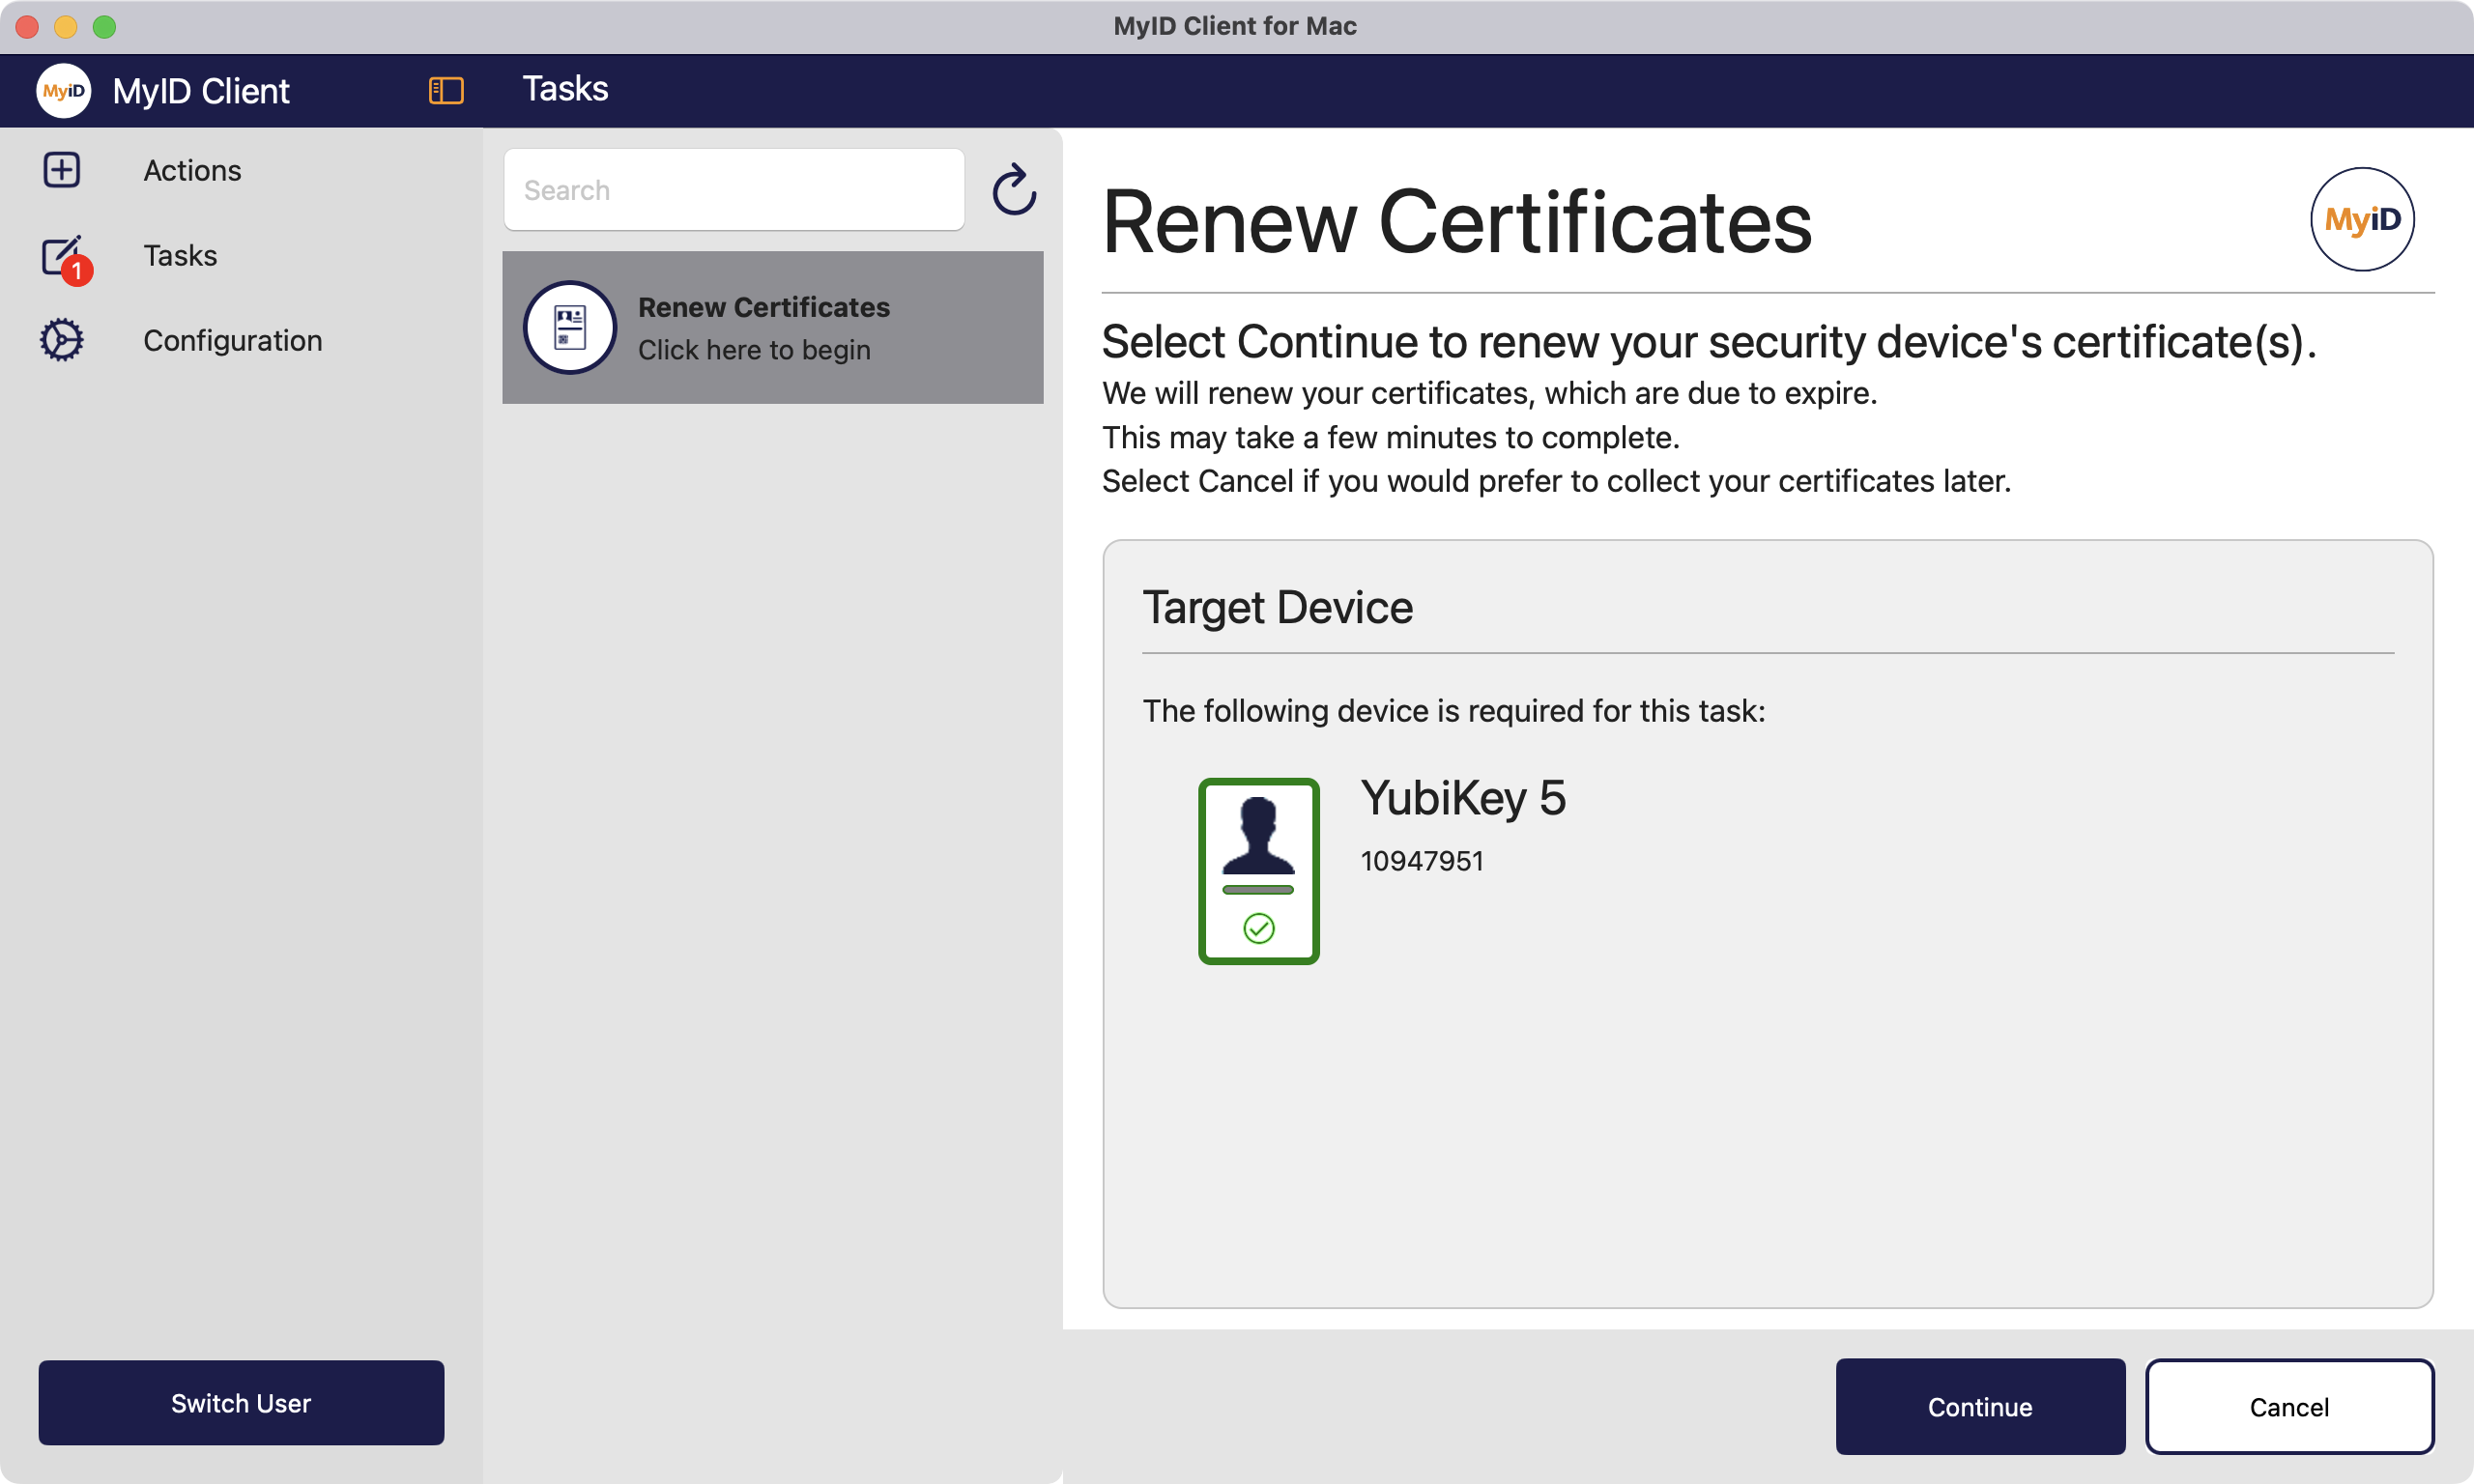The width and height of the screenshot is (2474, 1484).
Task: Click the Tasks header title
Action: click(565, 89)
